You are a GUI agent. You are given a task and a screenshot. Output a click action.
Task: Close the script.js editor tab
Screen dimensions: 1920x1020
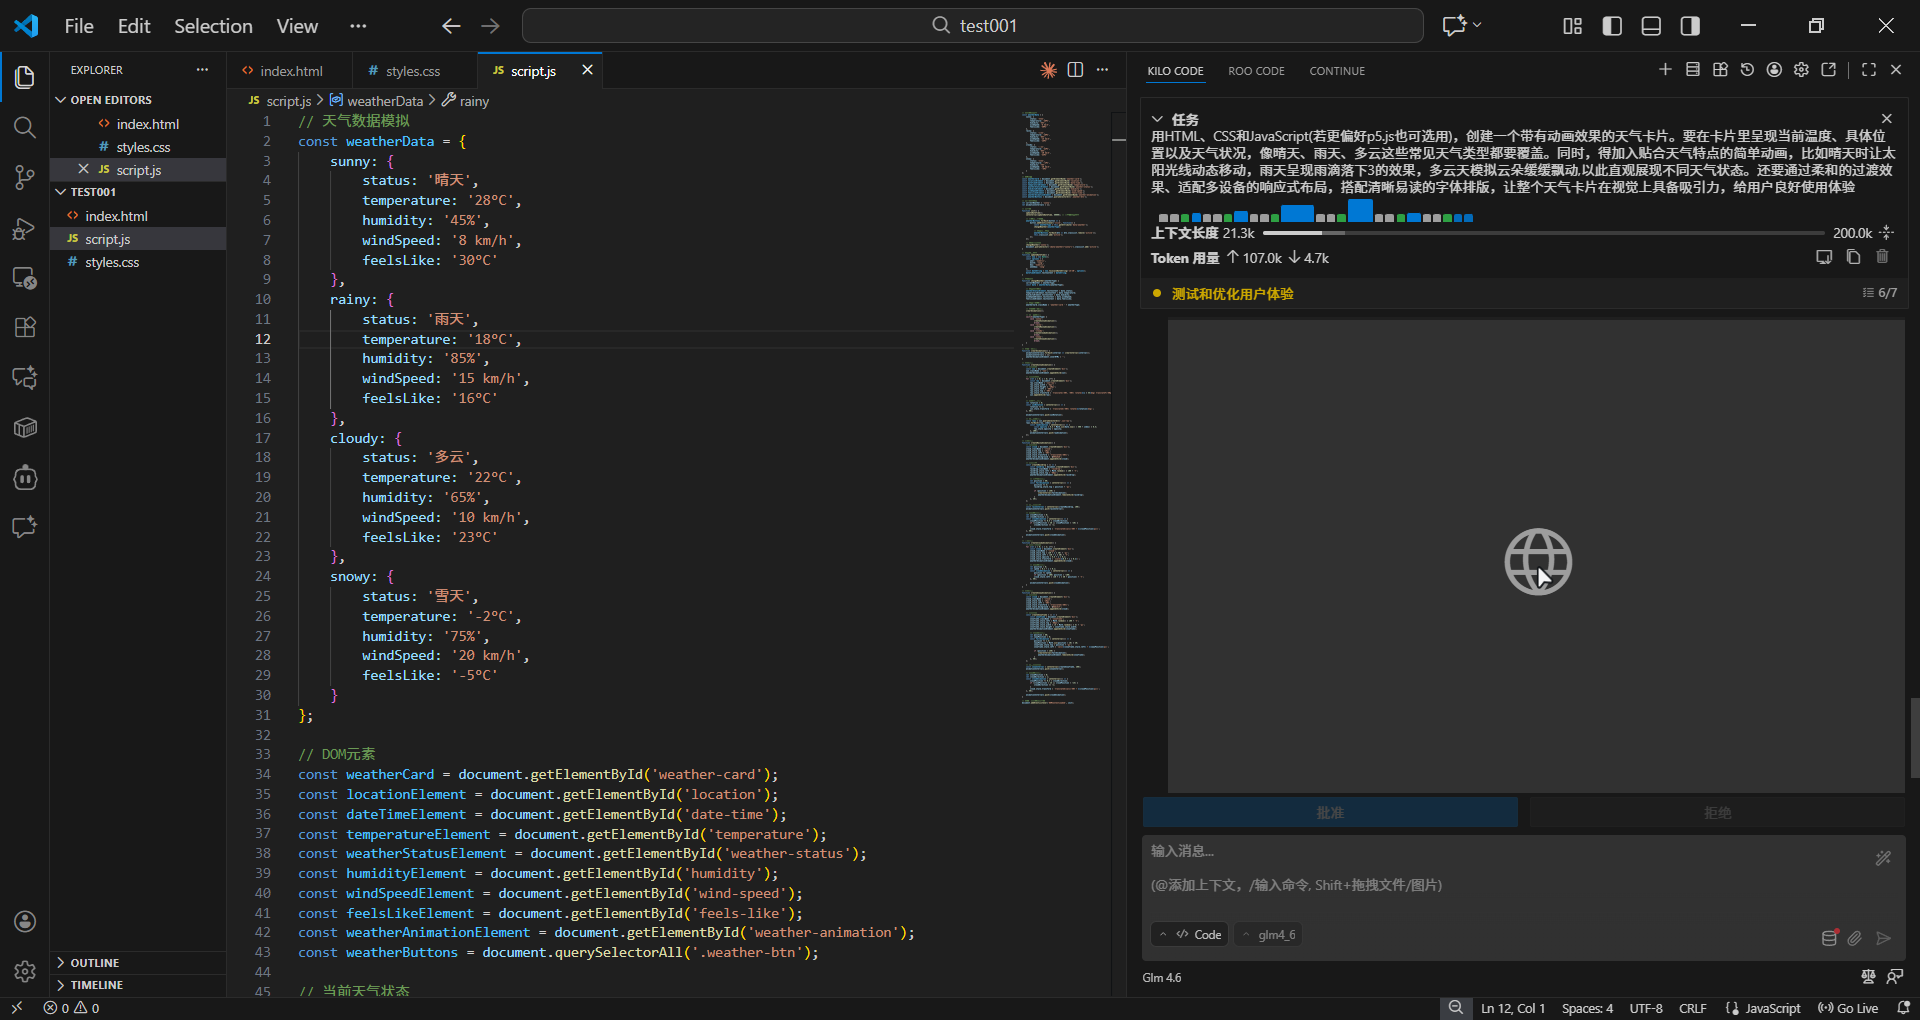(587, 70)
